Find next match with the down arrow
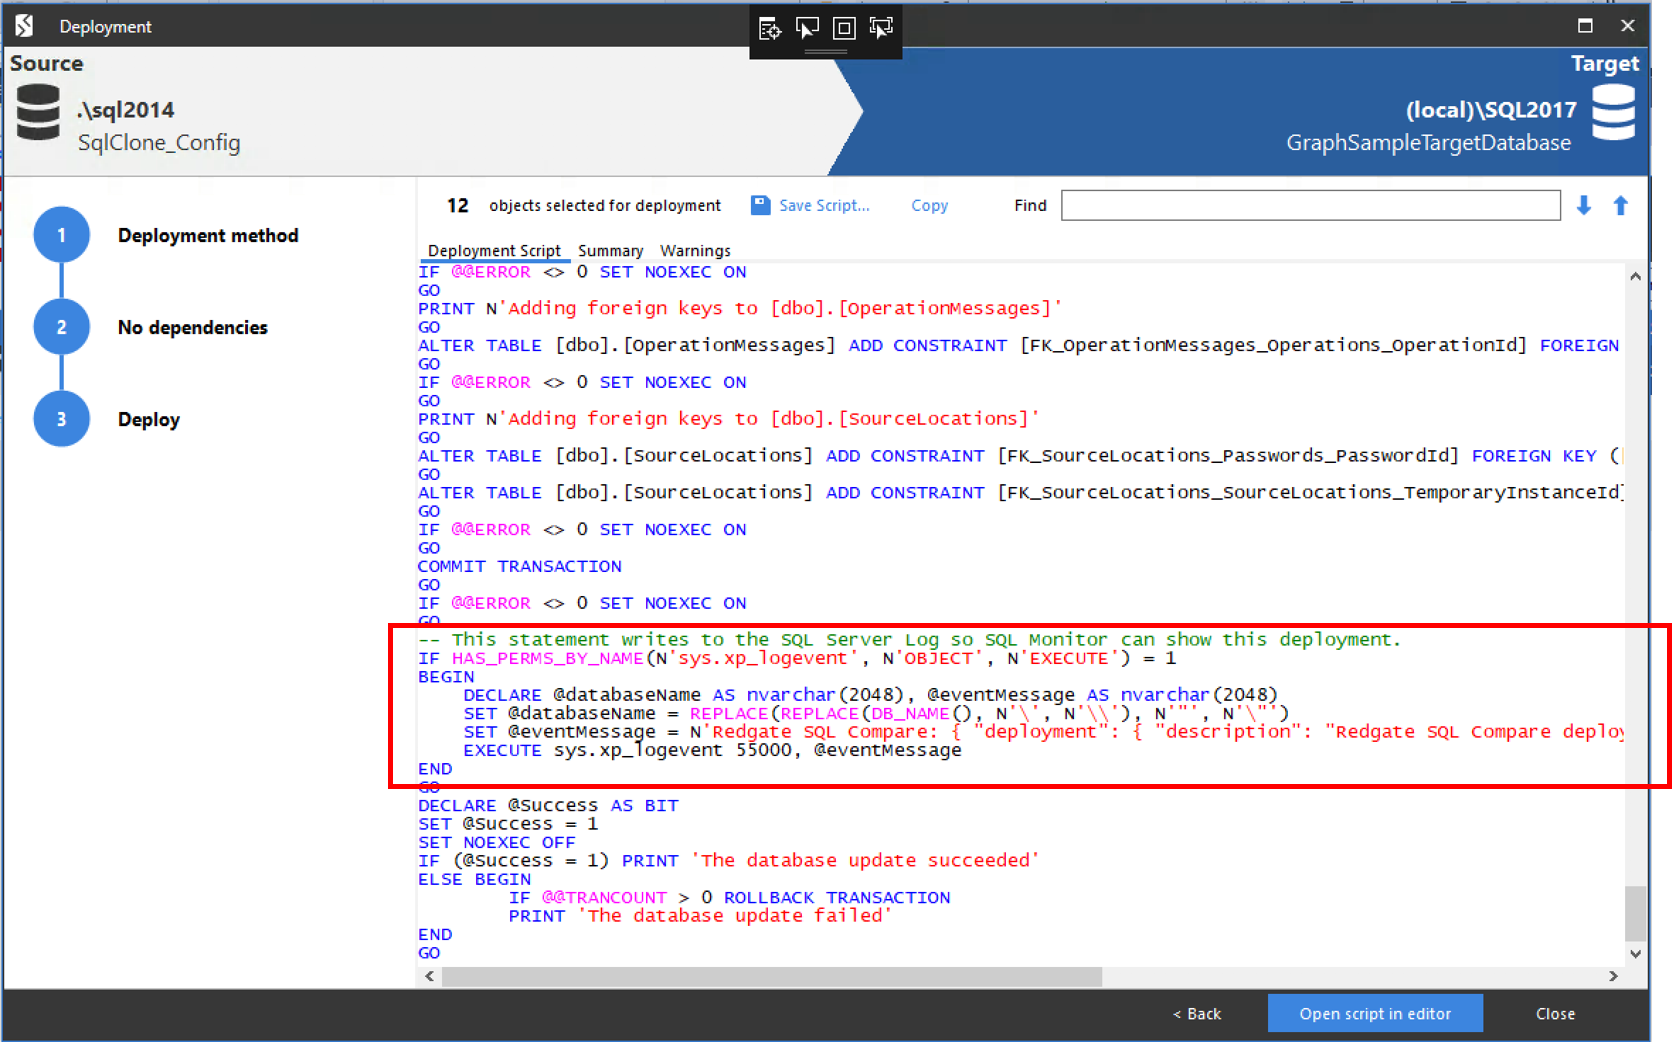The image size is (1672, 1042). [x=1584, y=206]
